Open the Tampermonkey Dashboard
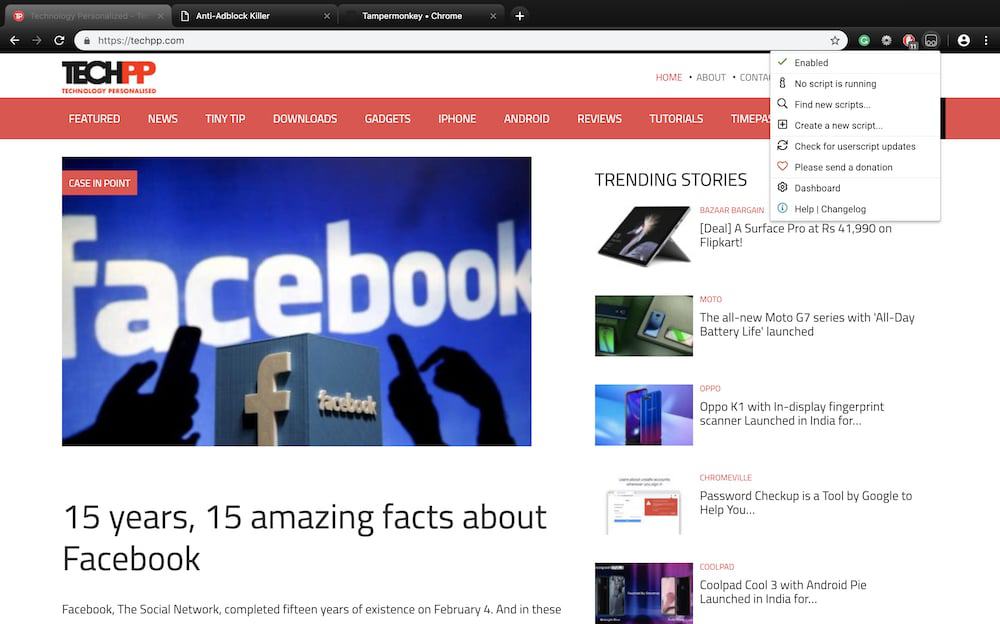This screenshot has height=624, width=1000. coord(855,188)
